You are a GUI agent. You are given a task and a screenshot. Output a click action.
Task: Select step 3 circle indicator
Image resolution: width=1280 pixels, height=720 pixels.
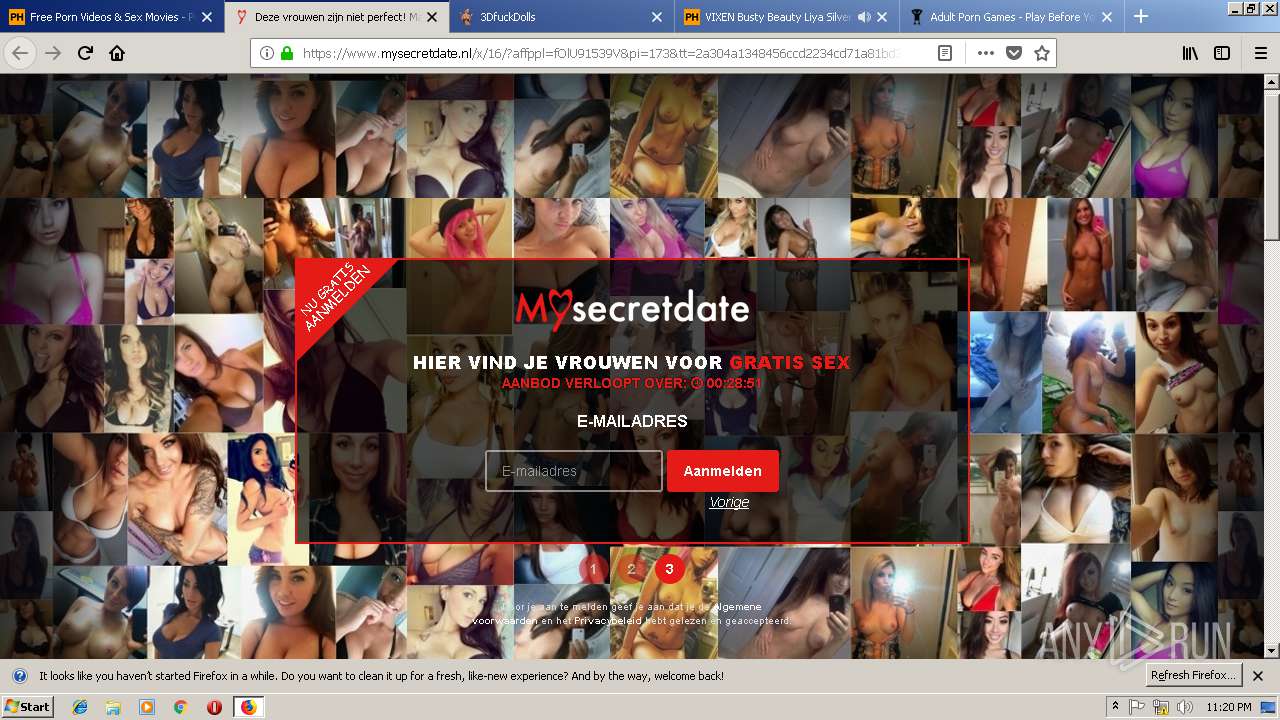coord(669,569)
